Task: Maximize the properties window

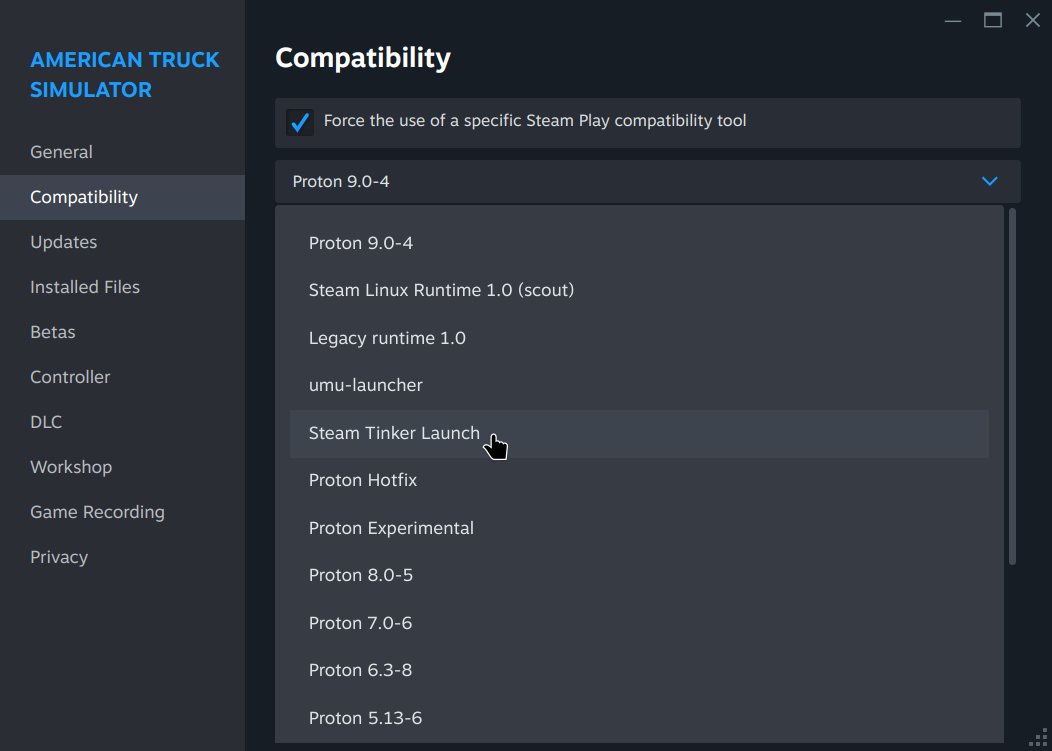Action: coord(993,20)
